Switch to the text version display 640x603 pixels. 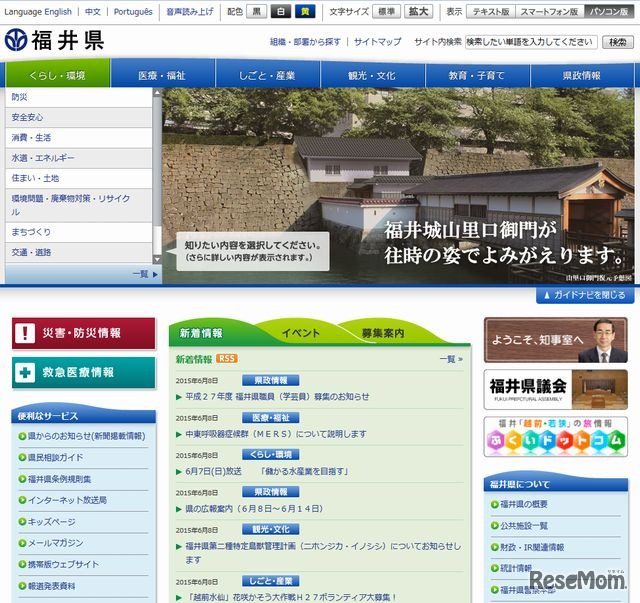[491, 12]
